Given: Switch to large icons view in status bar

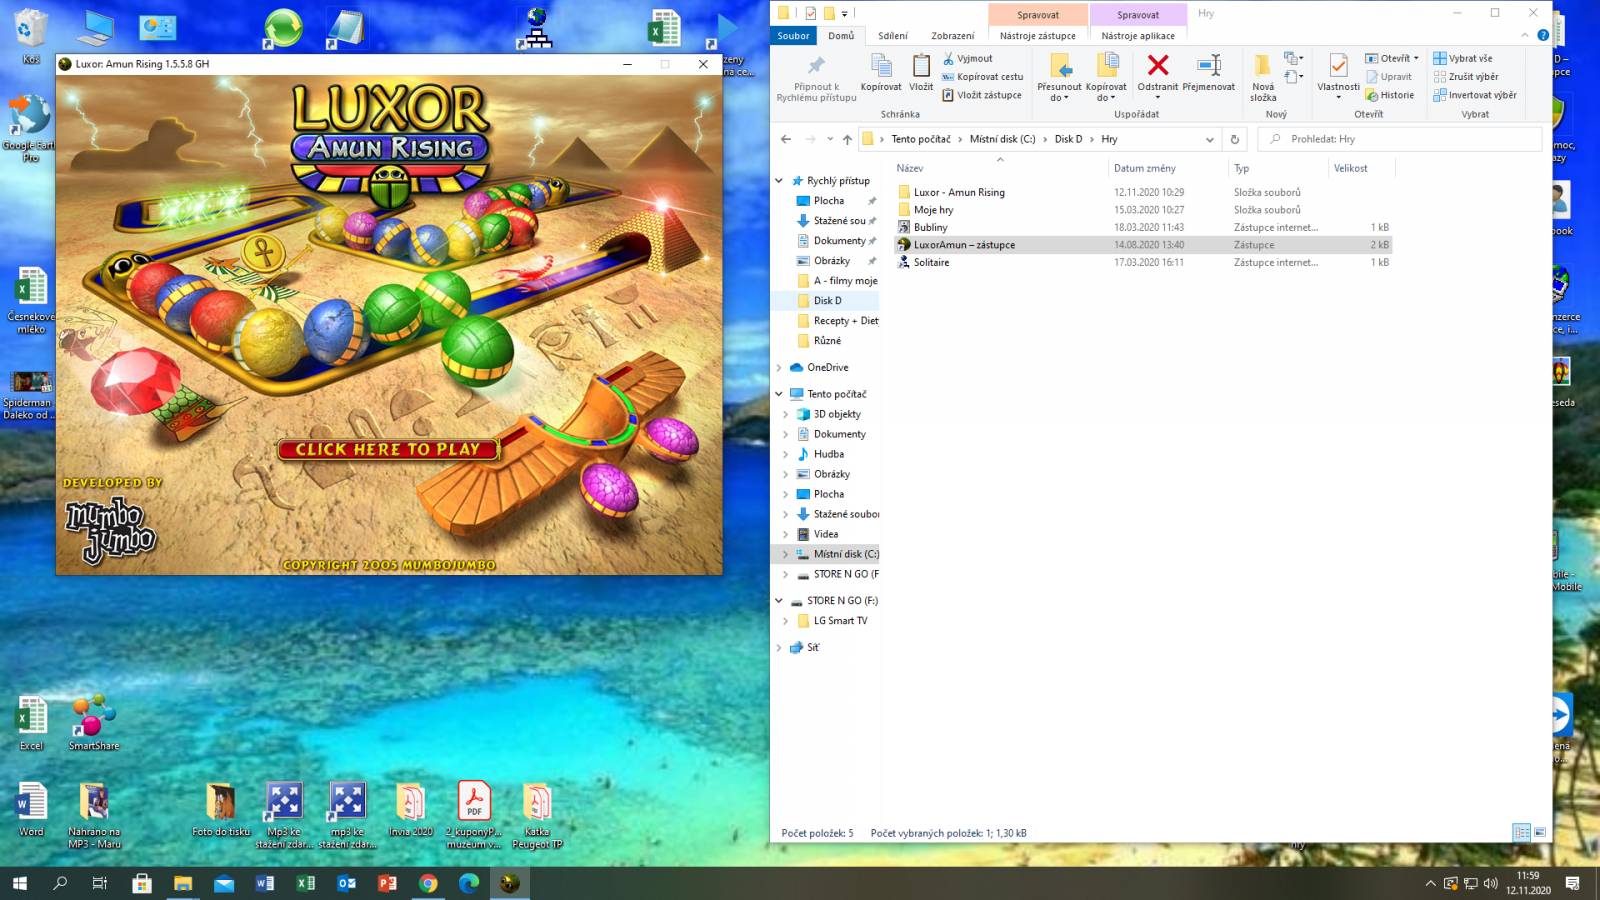Looking at the screenshot, I should 1540,832.
